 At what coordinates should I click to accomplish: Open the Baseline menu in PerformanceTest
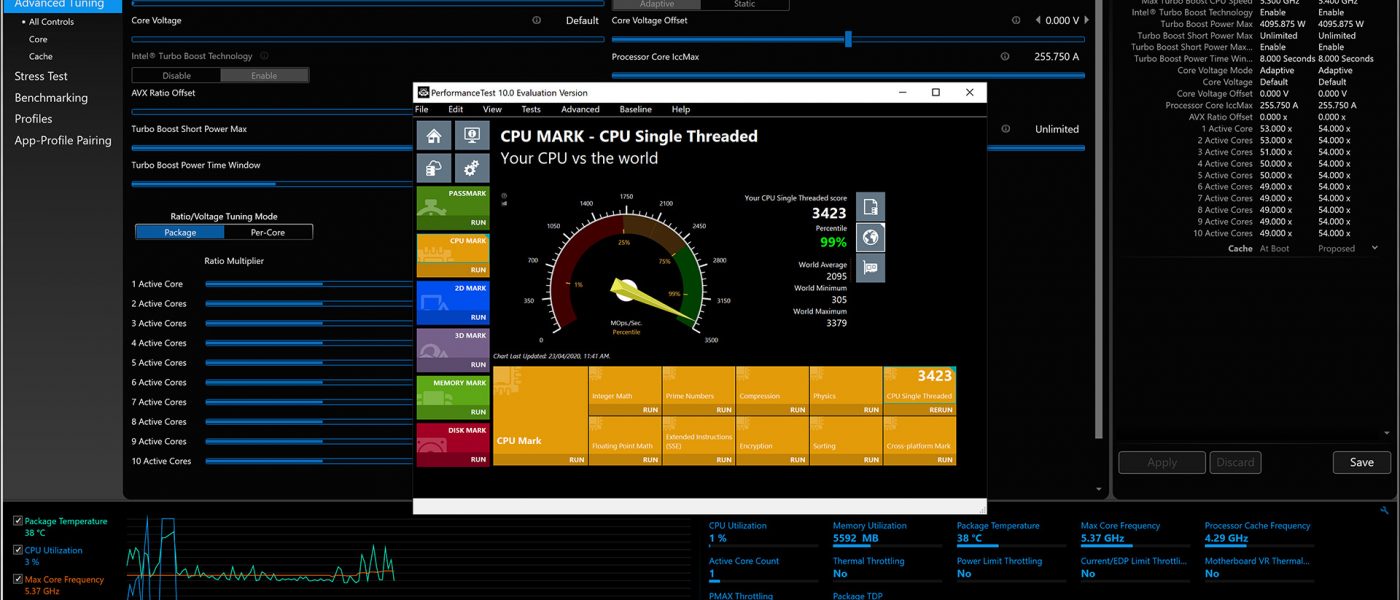point(635,109)
